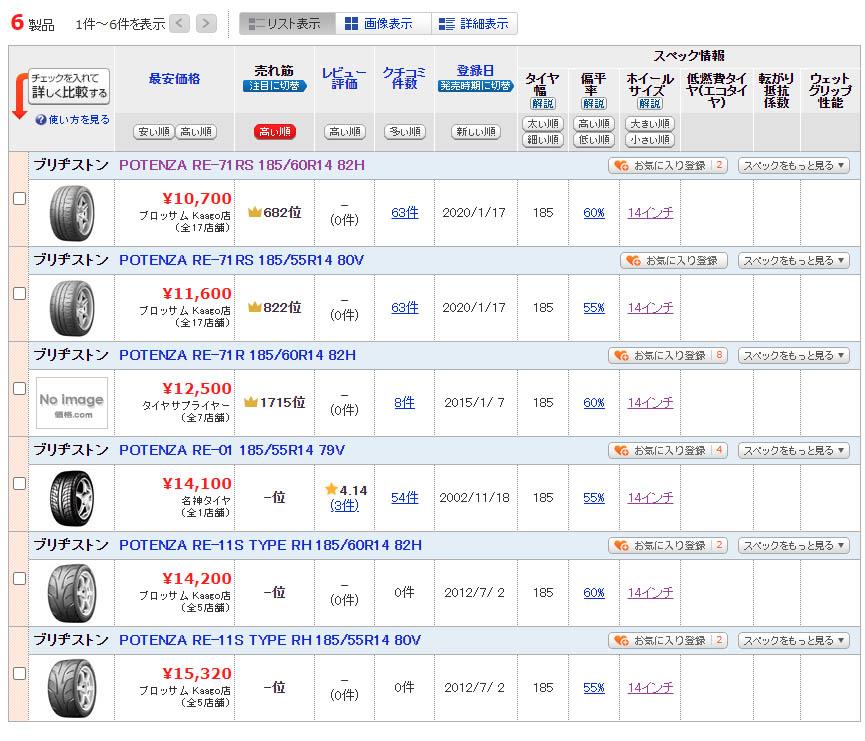Open 55% aspect link for RE-01
This screenshot has height=741, width=865.
[x=594, y=498]
